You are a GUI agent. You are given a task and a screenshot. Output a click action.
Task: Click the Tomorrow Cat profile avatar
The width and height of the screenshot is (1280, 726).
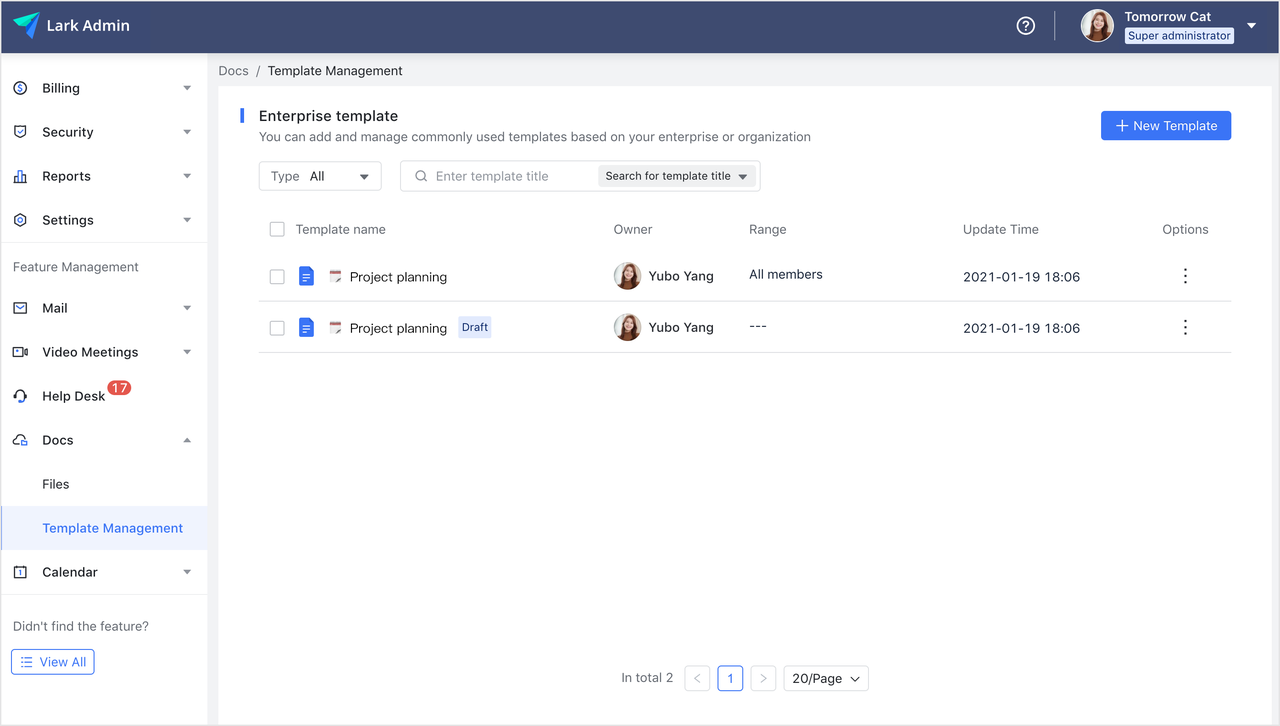click(1097, 26)
